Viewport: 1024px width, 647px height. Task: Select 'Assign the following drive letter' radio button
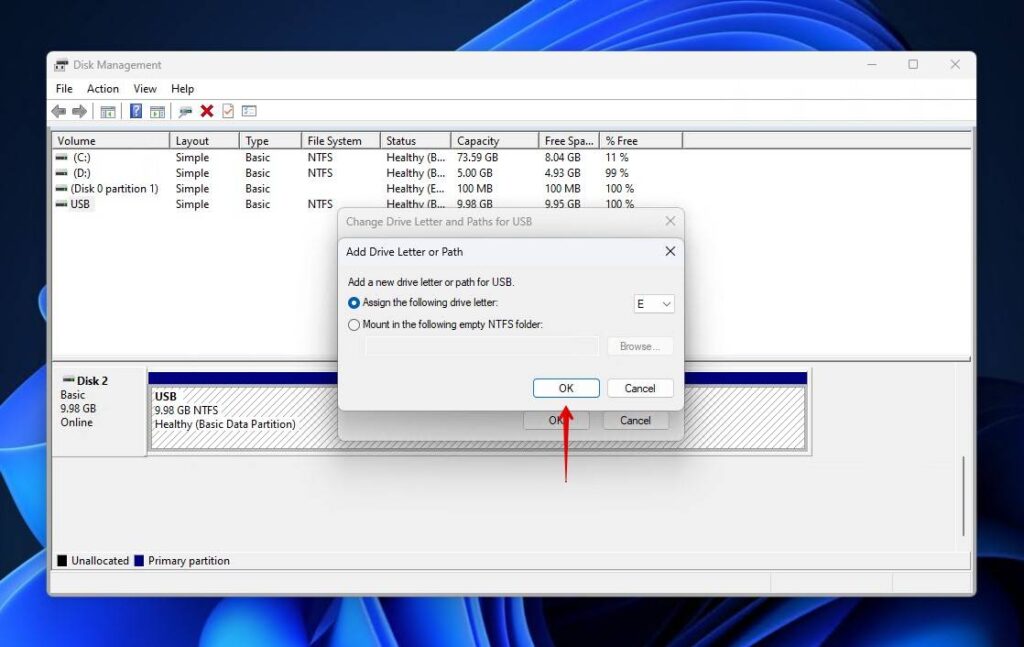point(354,302)
